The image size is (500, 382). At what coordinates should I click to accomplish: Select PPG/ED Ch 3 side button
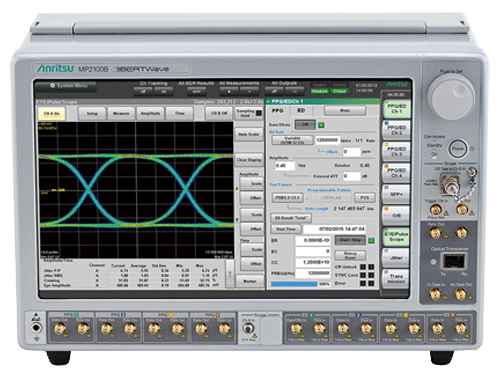pyautogui.click(x=396, y=151)
